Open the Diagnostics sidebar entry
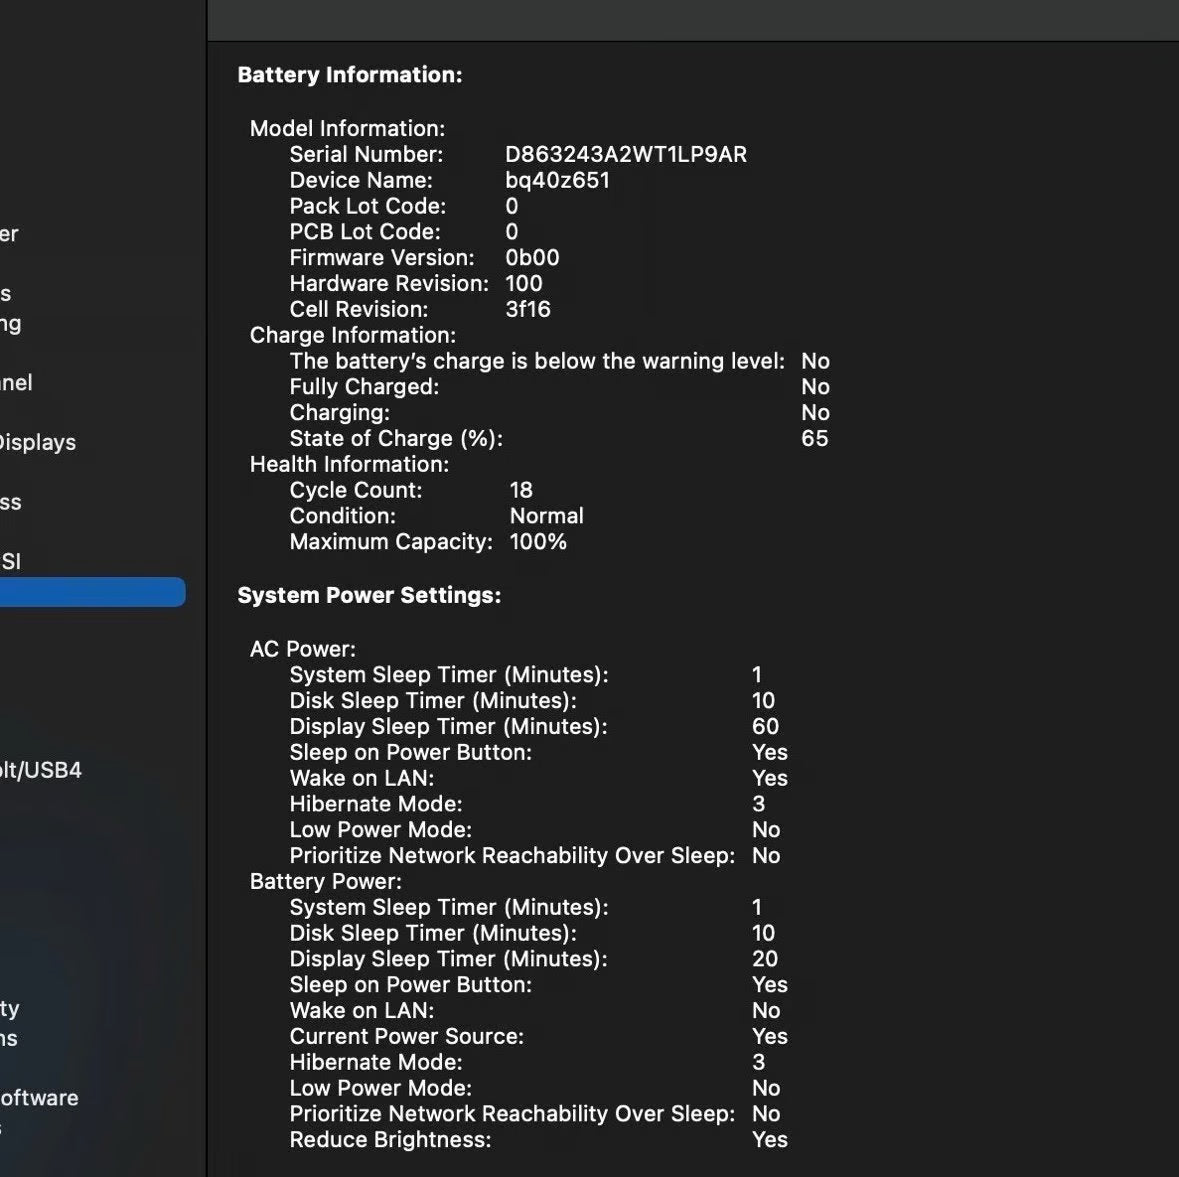 coord(6,293)
